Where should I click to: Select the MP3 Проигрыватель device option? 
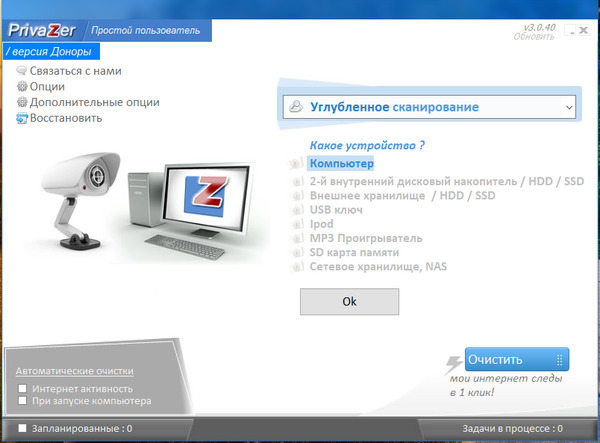[366, 239]
